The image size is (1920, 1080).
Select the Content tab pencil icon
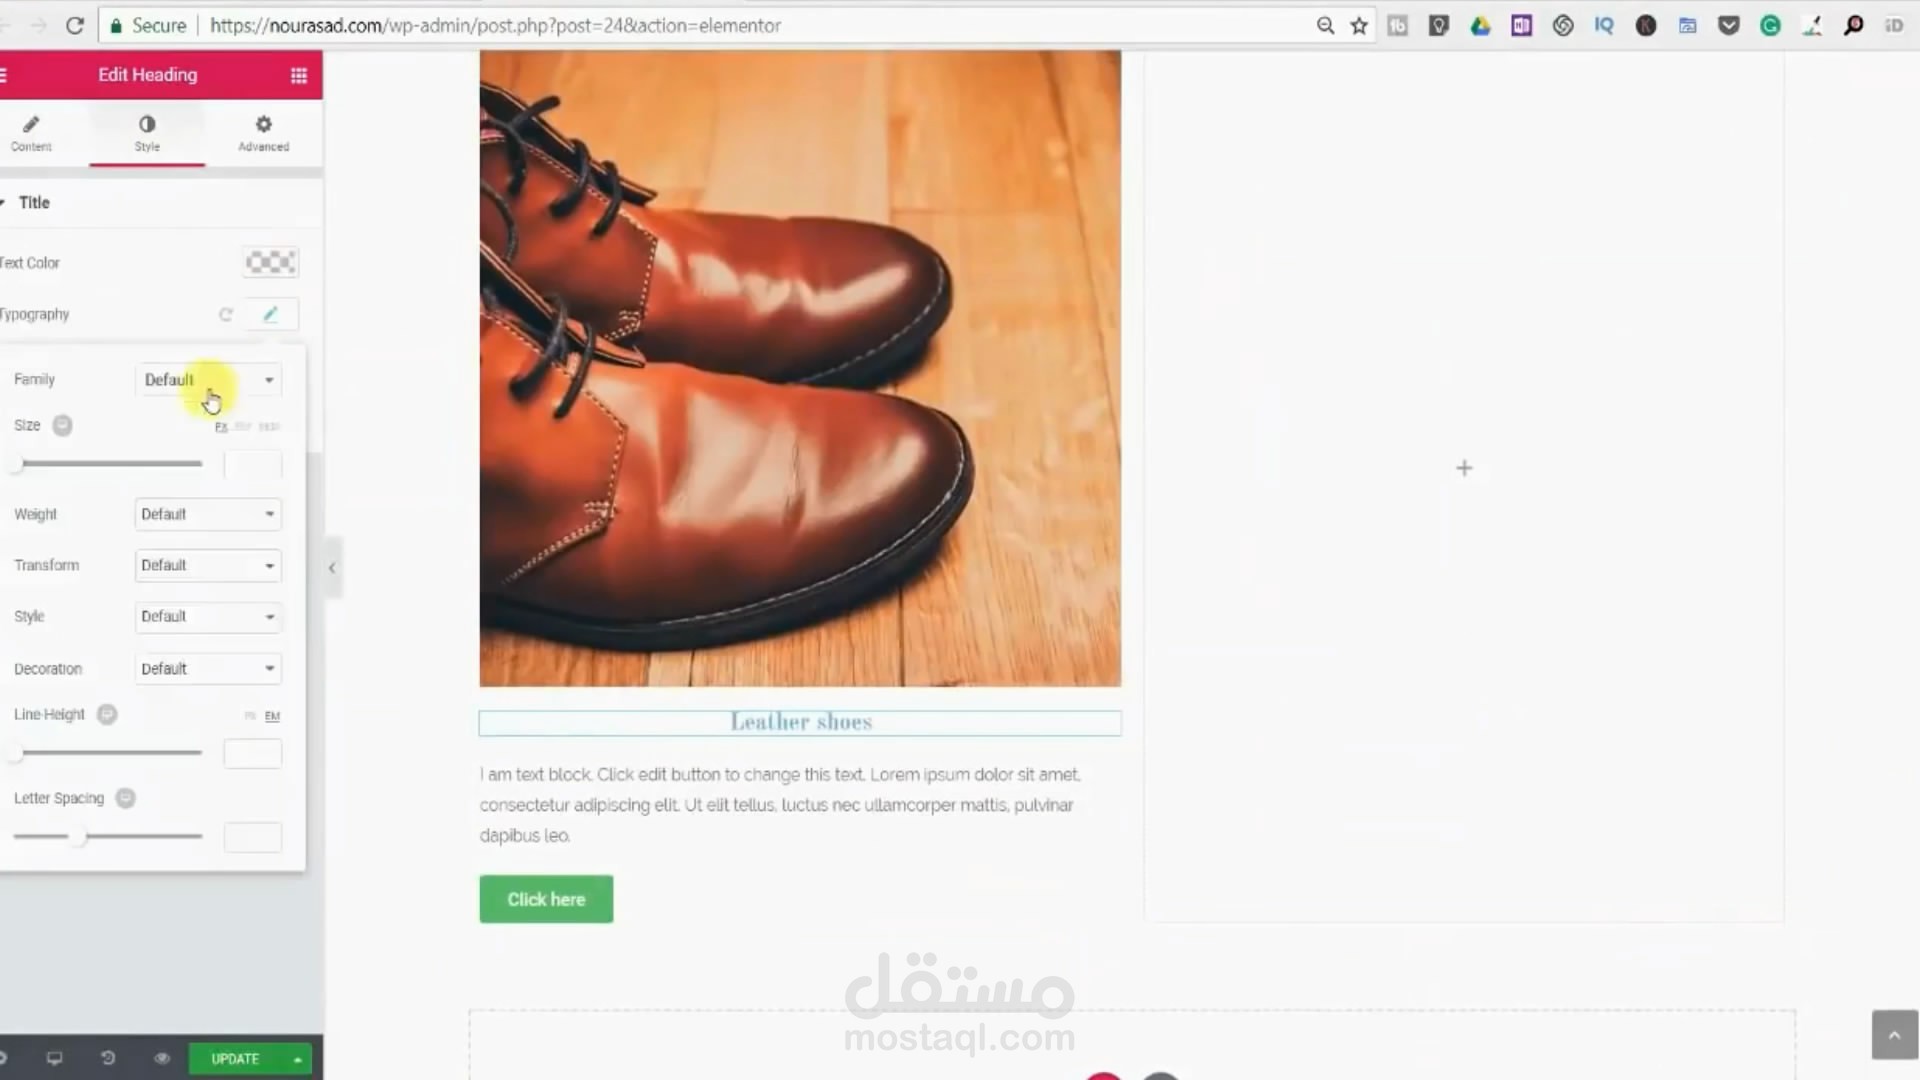[31, 133]
